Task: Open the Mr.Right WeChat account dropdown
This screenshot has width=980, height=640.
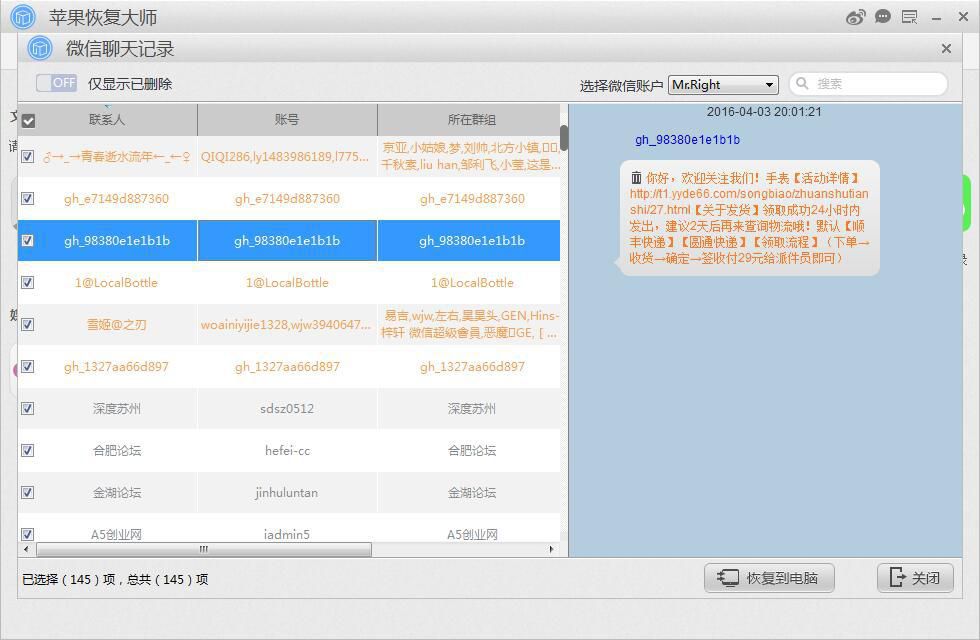Action: 720,84
